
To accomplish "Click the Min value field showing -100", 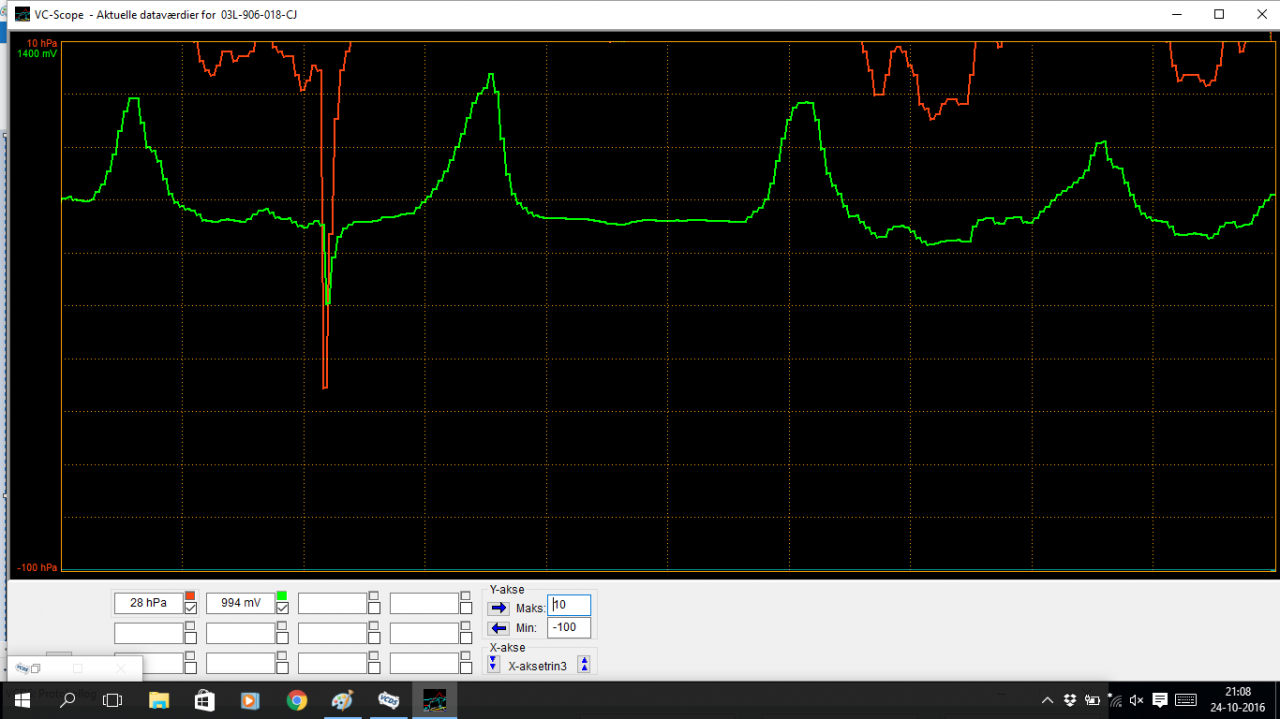I will pyautogui.click(x=567, y=628).
